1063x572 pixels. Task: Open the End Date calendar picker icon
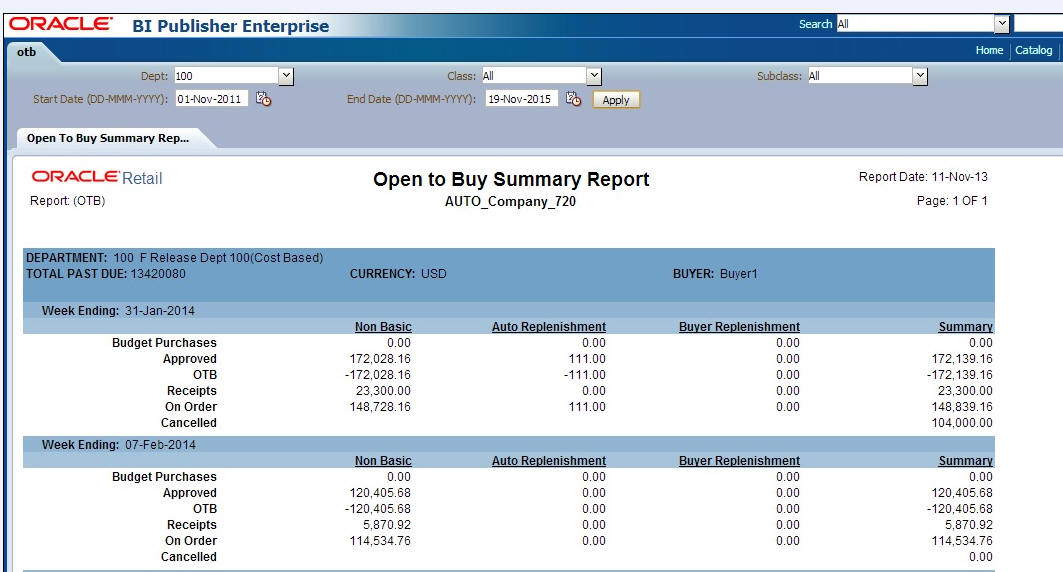click(574, 99)
